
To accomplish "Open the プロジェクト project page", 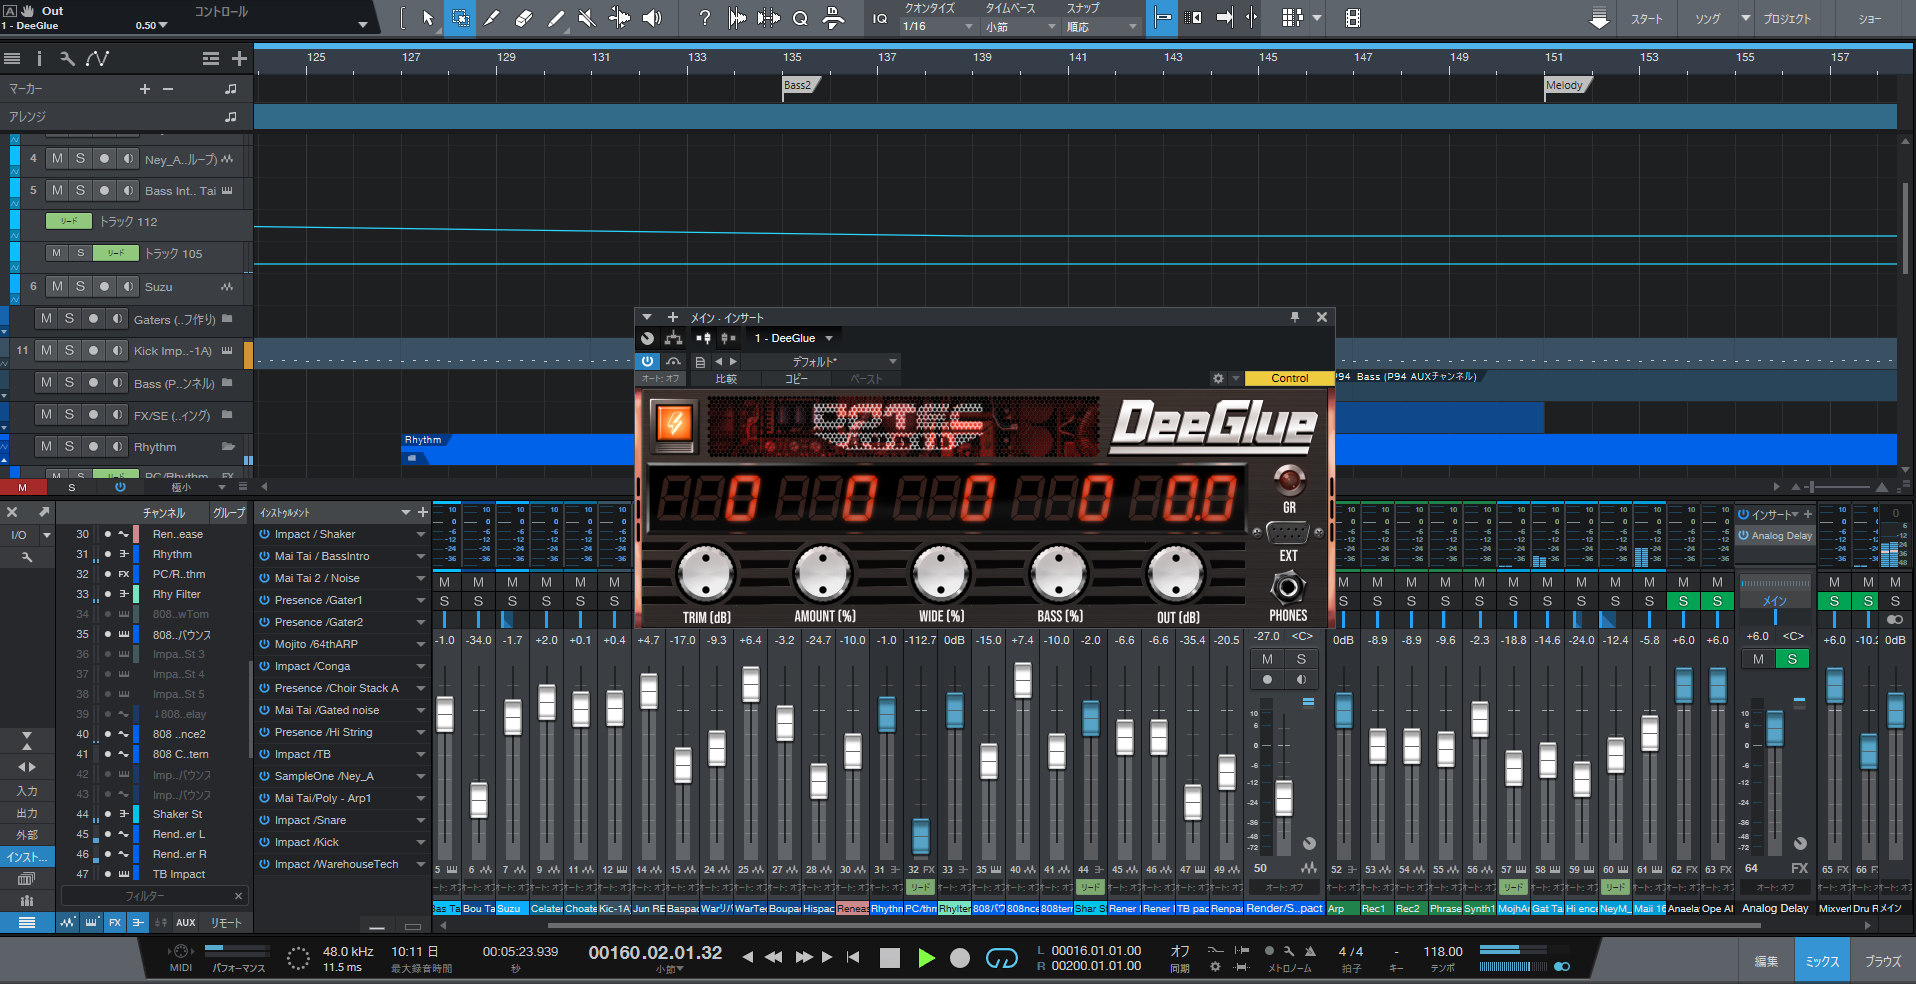I will pos(1786,18).
